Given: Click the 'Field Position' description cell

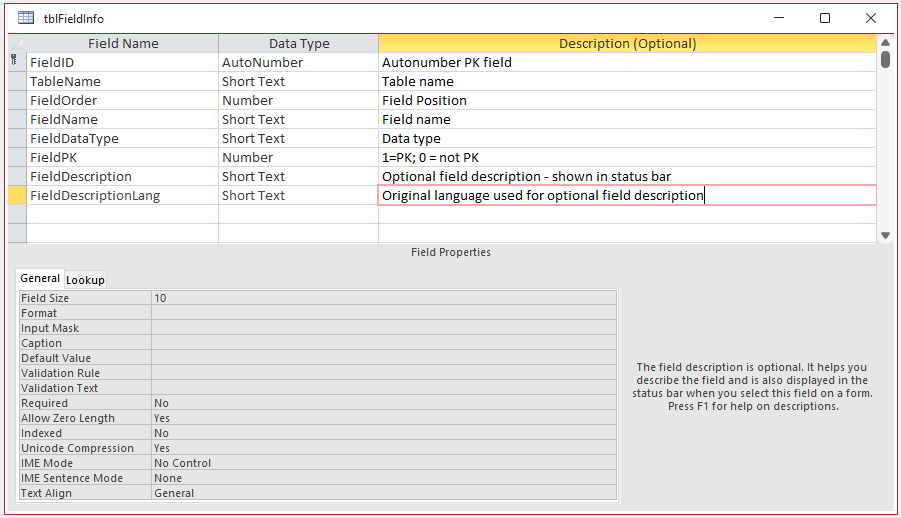Looking at the screenshot, I should pyautogui.click(x=627, y=100).
